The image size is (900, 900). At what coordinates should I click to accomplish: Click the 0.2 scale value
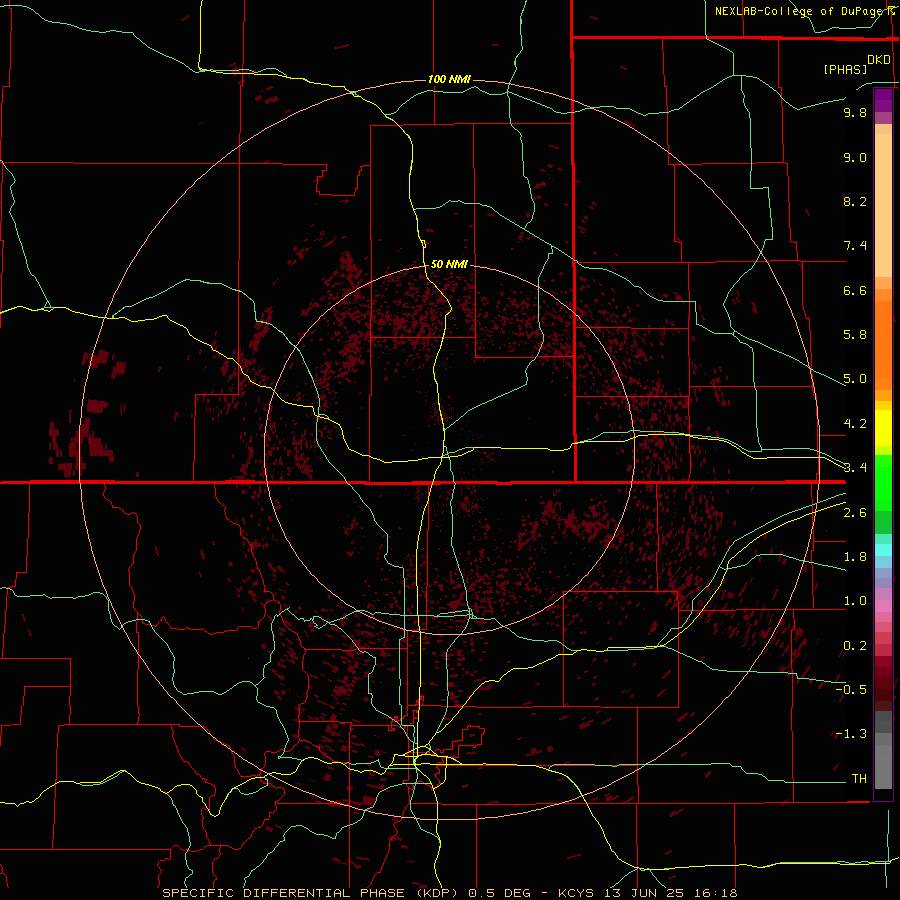[x=855, y=646]
